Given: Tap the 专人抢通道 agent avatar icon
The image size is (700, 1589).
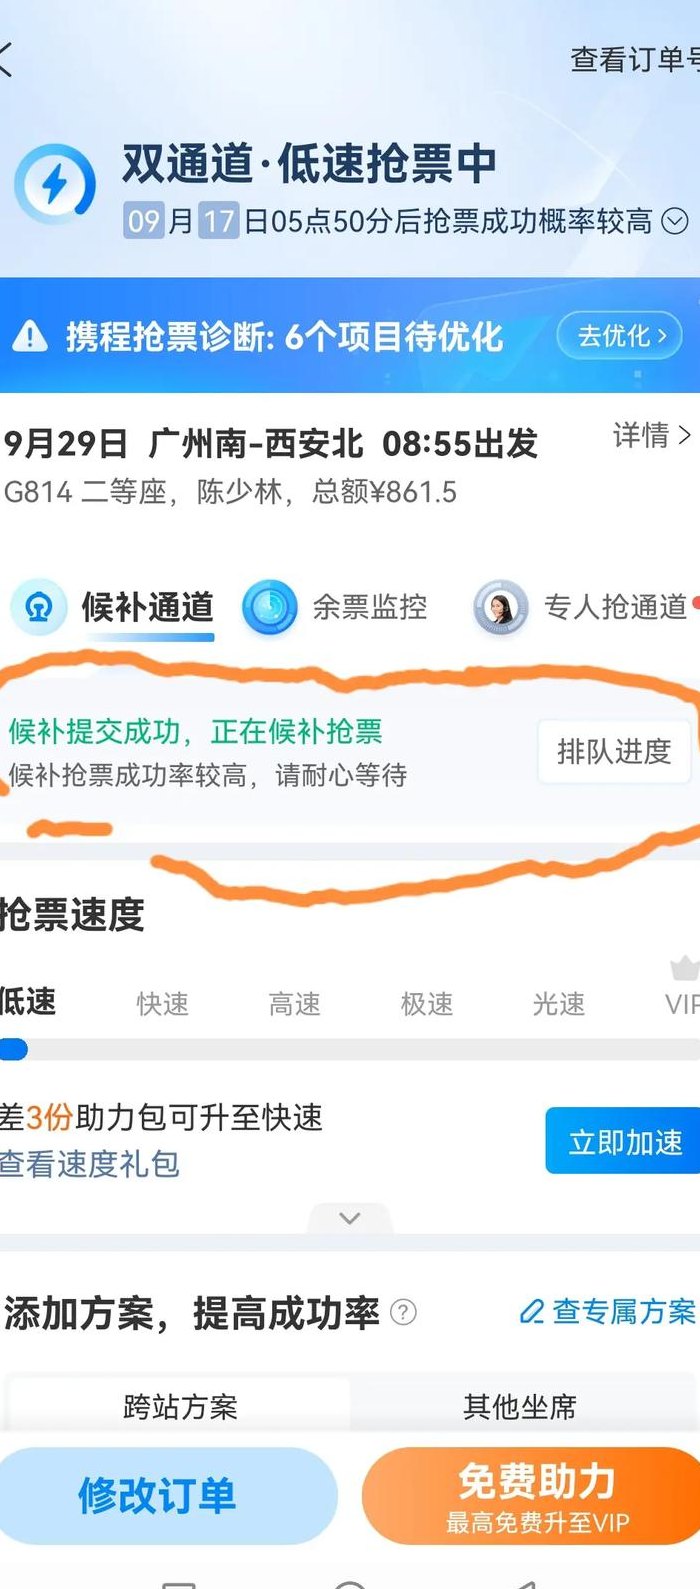Looking at the screenshot, I should tap(500, 607).
